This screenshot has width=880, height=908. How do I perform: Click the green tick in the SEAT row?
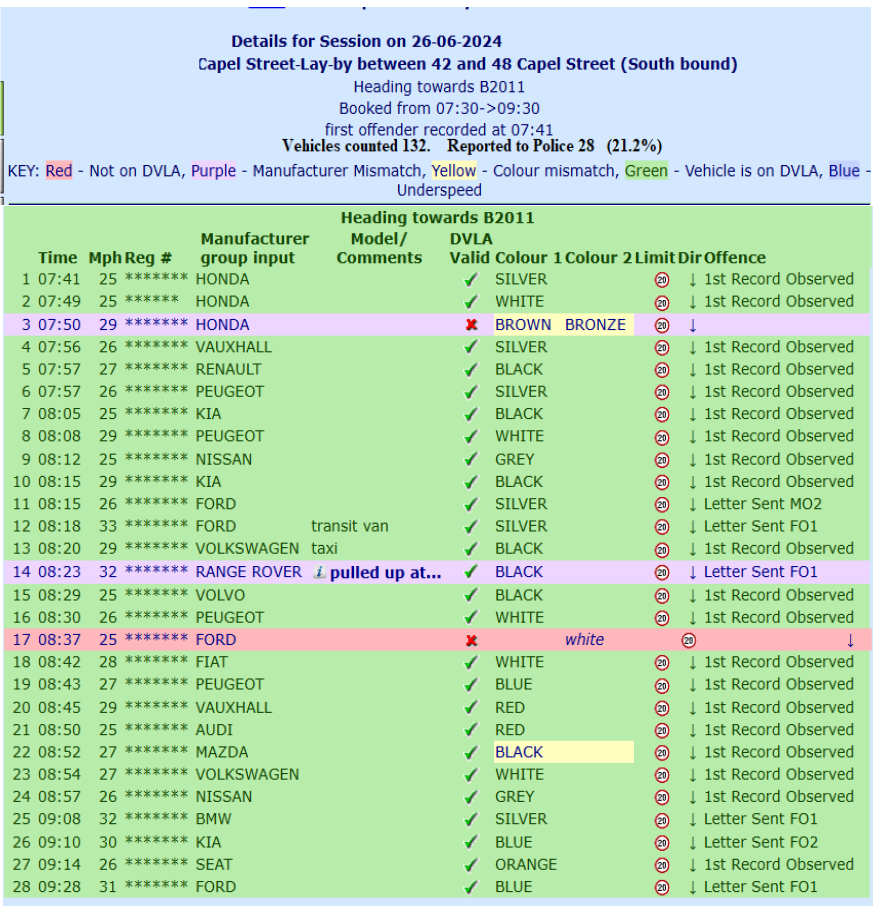471,865
